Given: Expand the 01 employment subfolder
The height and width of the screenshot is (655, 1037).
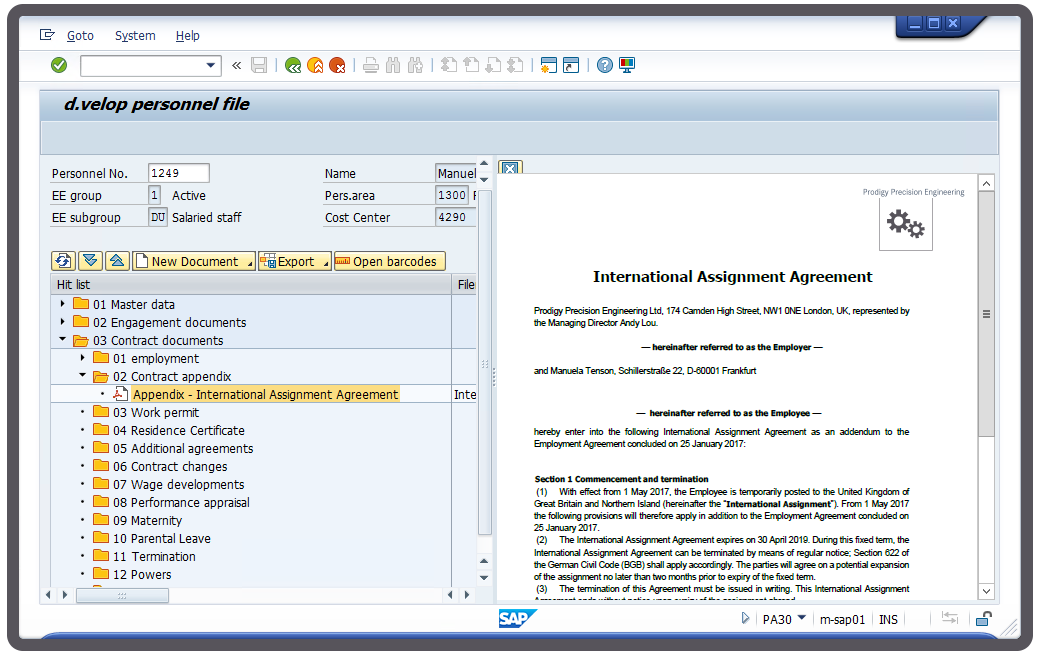Looking at the screenshot, I should click(83, 358).
